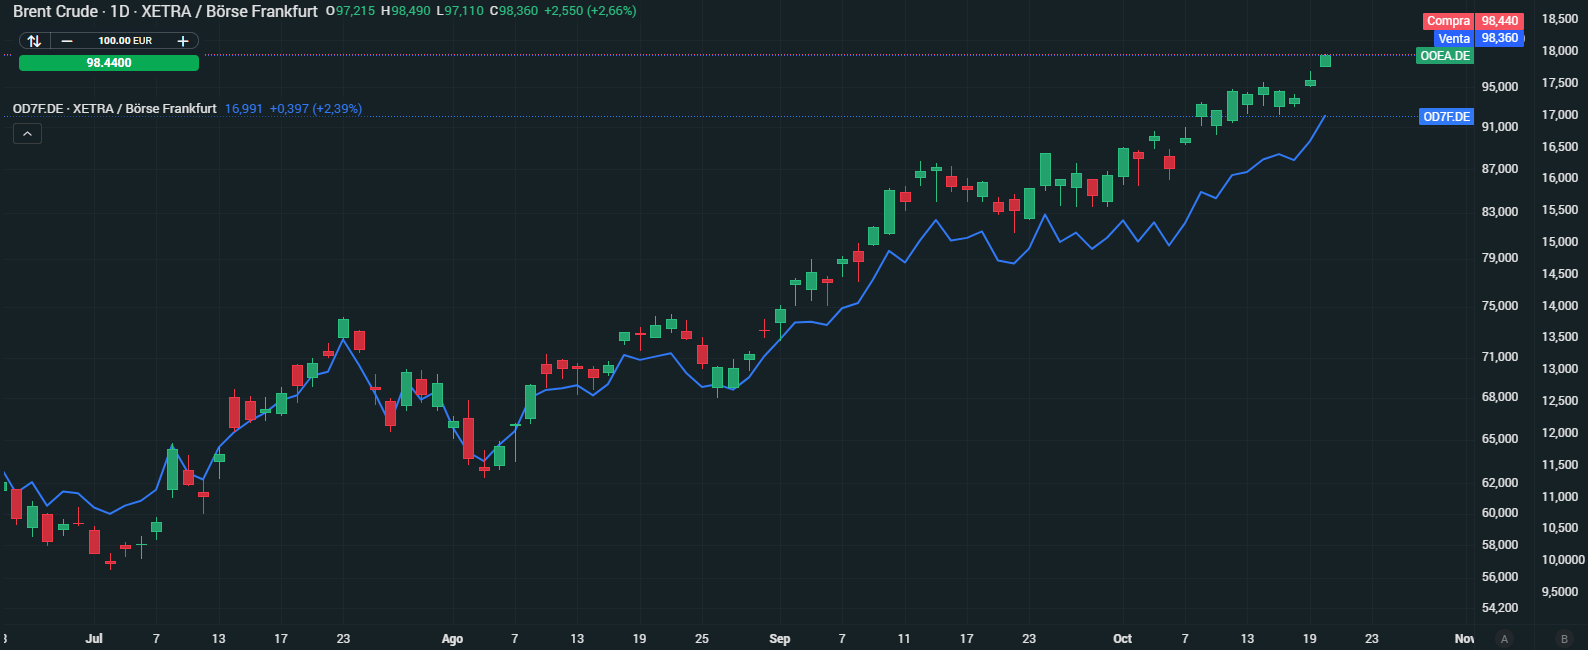
Task: Toggle auto scale A button on price axis
Action: [x=1504, y=639]
